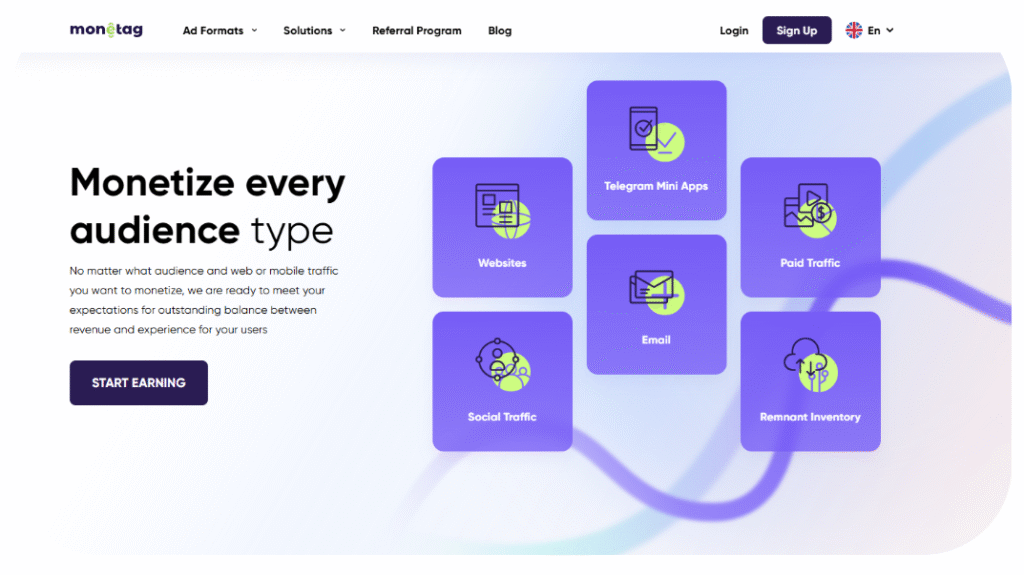Go to the Blog menu item
1024x575 pixels.
tap(500, 30)
